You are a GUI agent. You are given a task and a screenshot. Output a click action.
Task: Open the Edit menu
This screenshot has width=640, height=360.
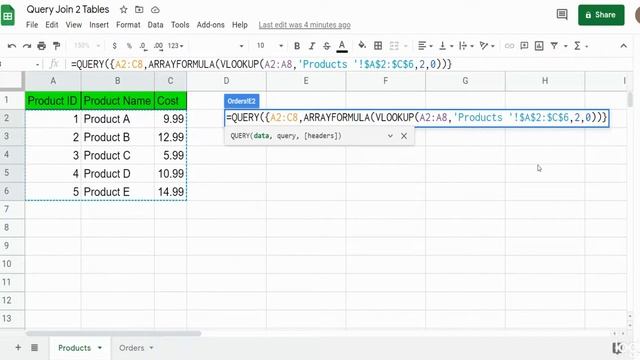(51, 25)
